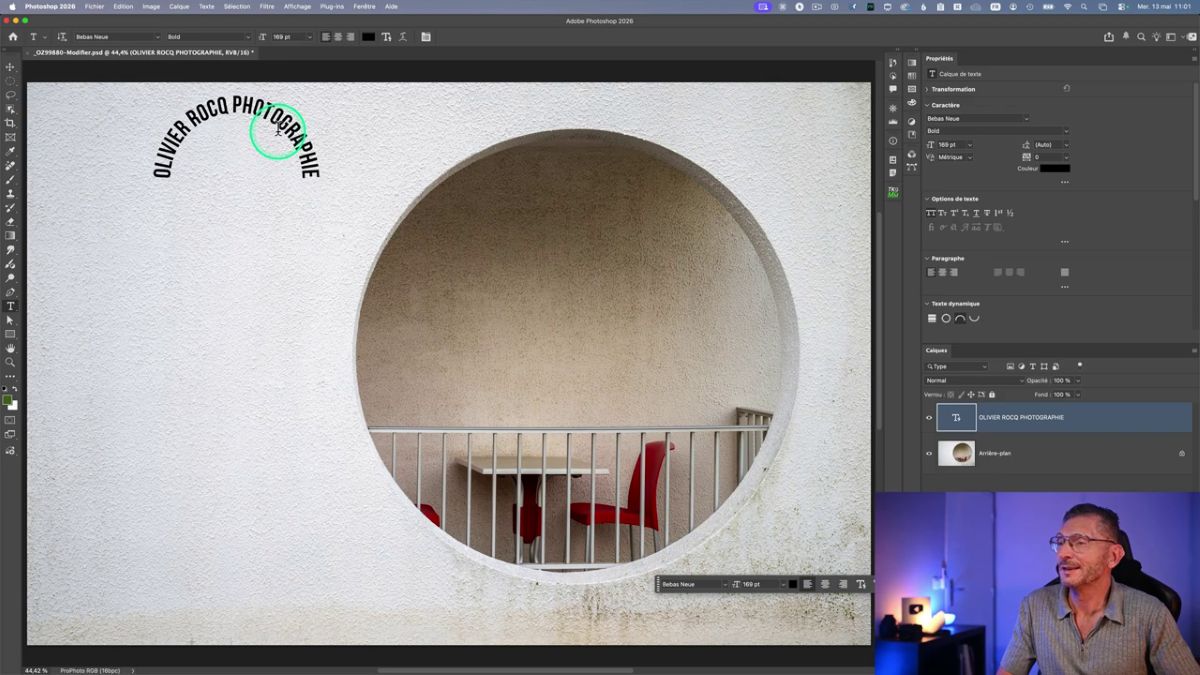Click the document tab _OZ99880-Modifier.psd
Screen dimensions: 1200x675
(143, 52)
